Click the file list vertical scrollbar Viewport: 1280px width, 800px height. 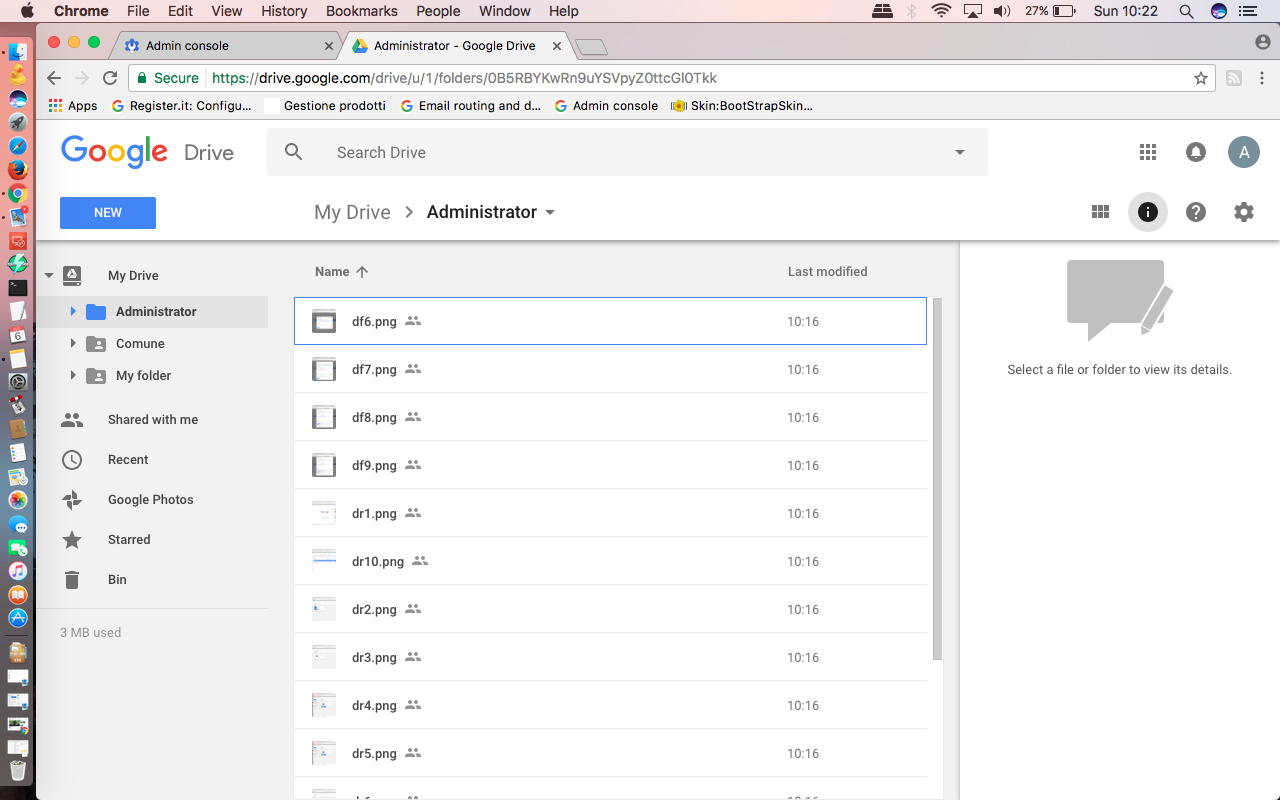pyautogui.click(x=937, y=479)
